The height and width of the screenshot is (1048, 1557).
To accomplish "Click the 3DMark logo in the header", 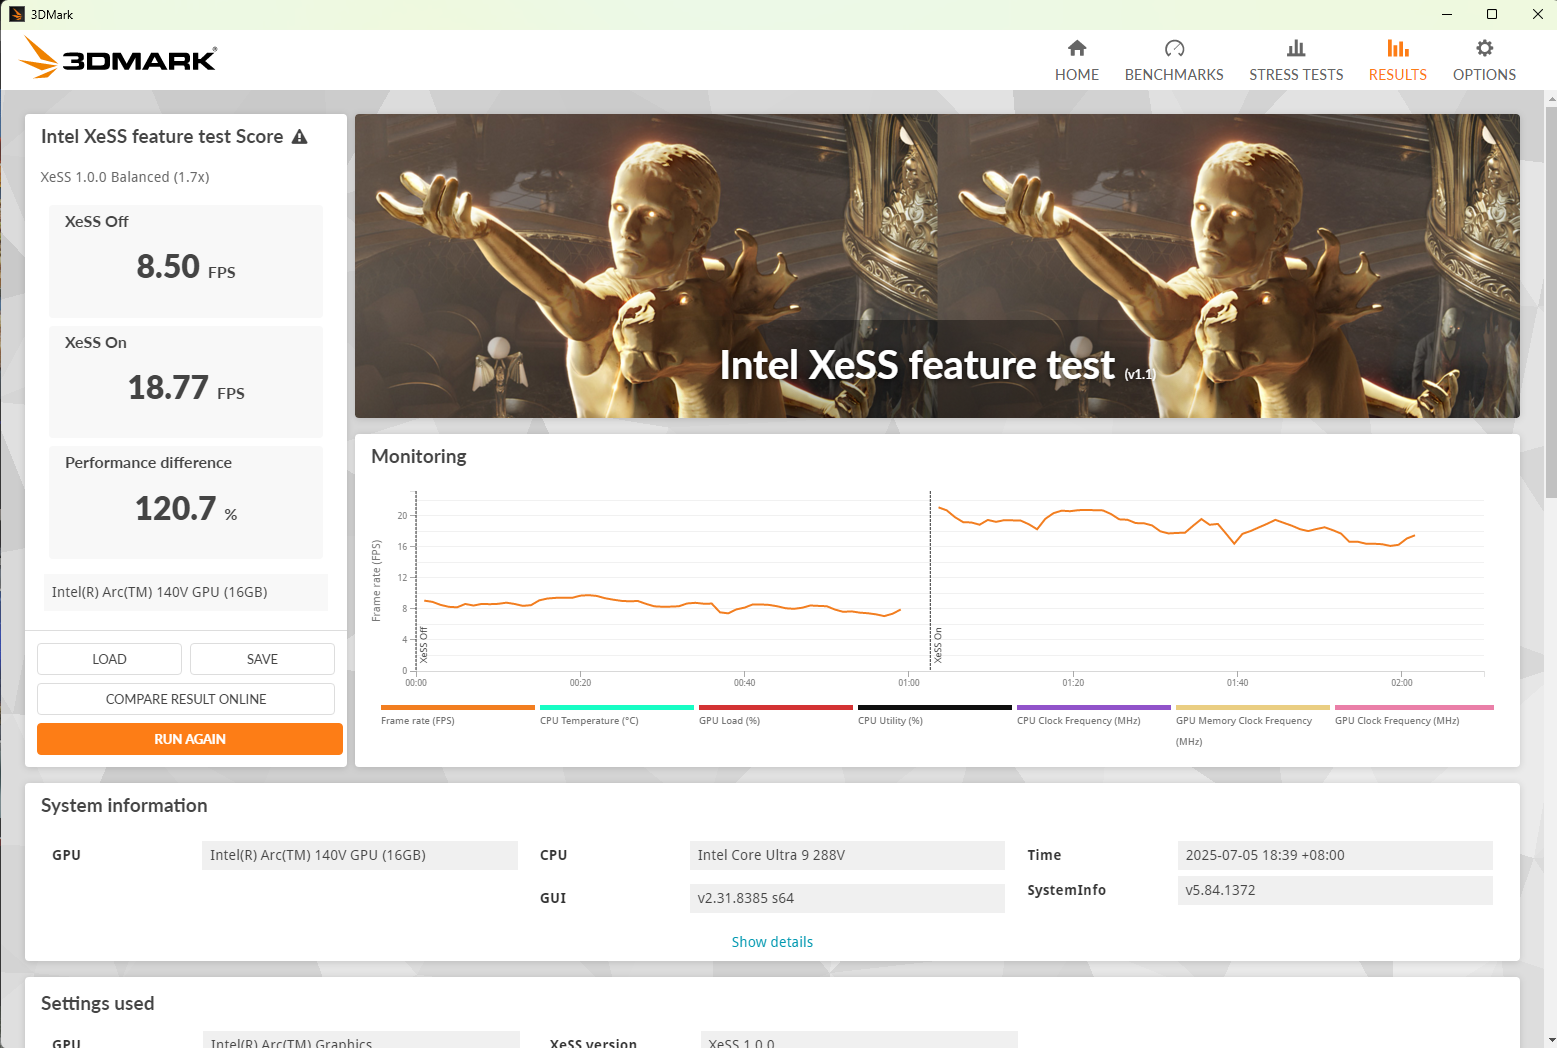I will tap(118, 58).
